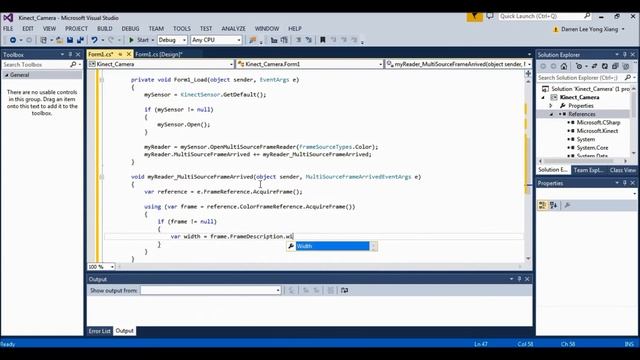Click the search icon in Solution Explorer search
This screenshot has height=360, width=640.
pos(627,78)
